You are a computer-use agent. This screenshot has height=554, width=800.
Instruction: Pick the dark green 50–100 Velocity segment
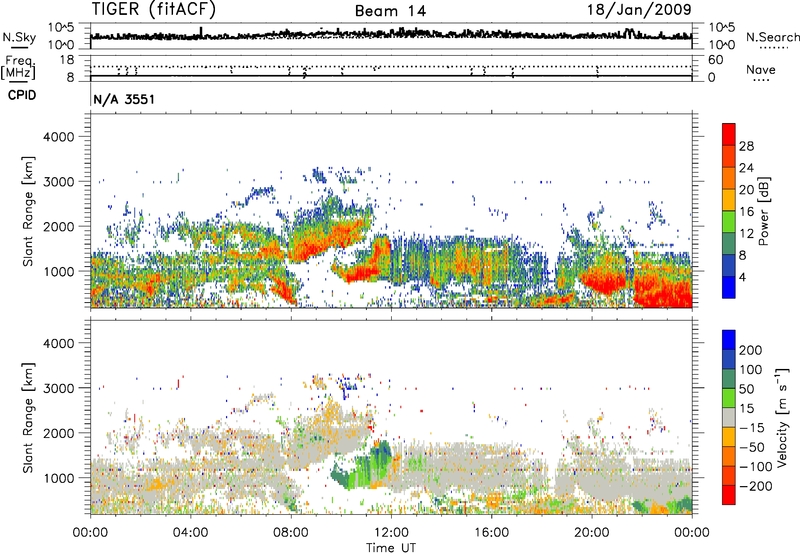(729, 379)
